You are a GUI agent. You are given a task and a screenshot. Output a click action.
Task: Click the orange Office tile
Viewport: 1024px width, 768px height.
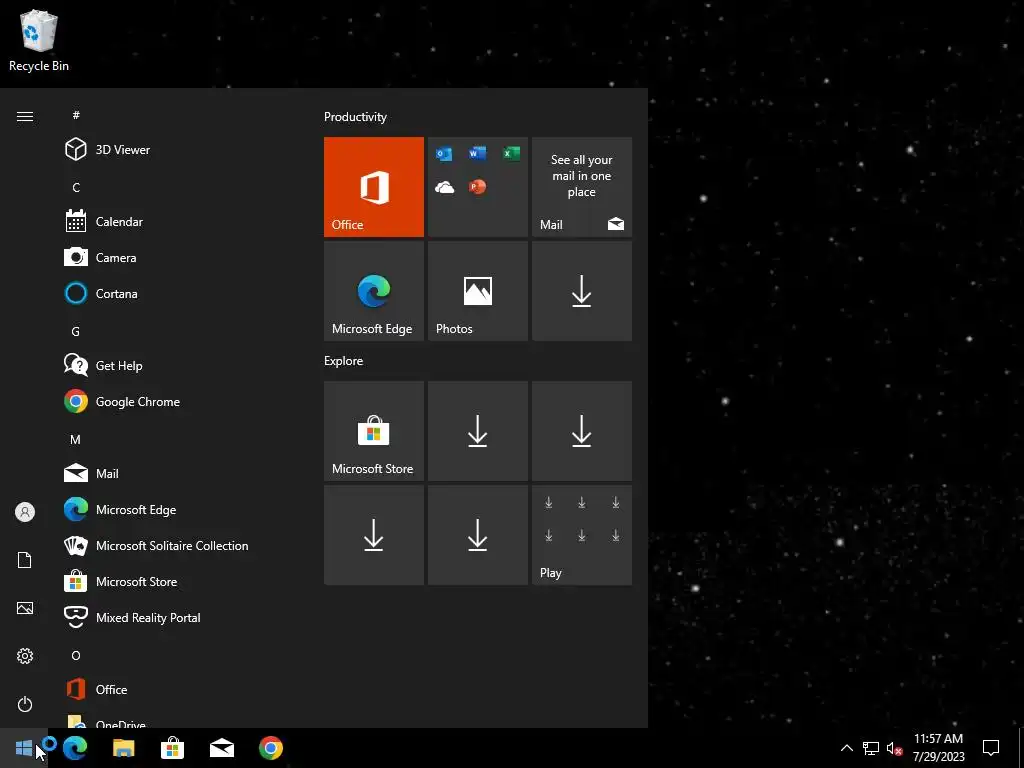[374, 187]
